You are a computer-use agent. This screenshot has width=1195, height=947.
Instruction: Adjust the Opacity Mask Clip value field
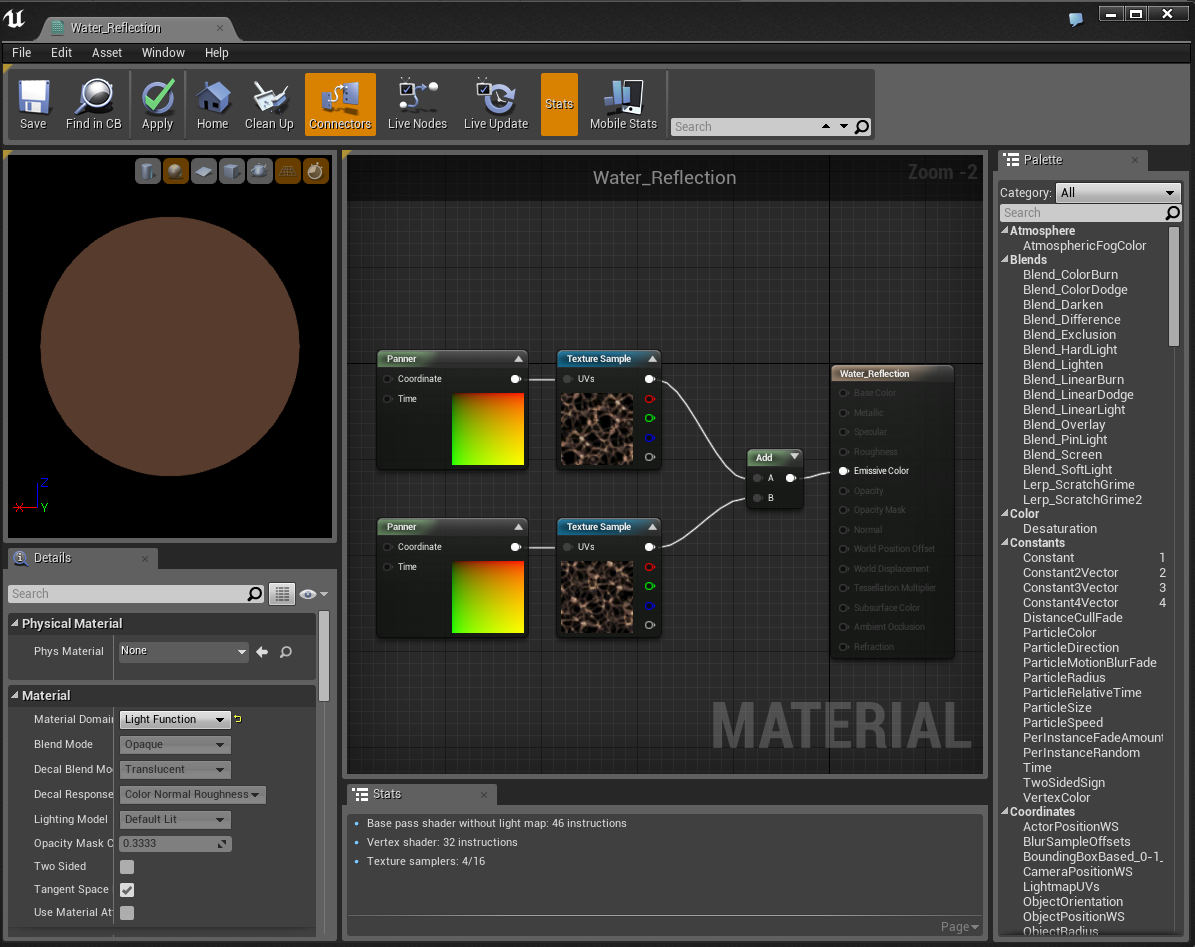pyautogui.click(x=175, y=843)
